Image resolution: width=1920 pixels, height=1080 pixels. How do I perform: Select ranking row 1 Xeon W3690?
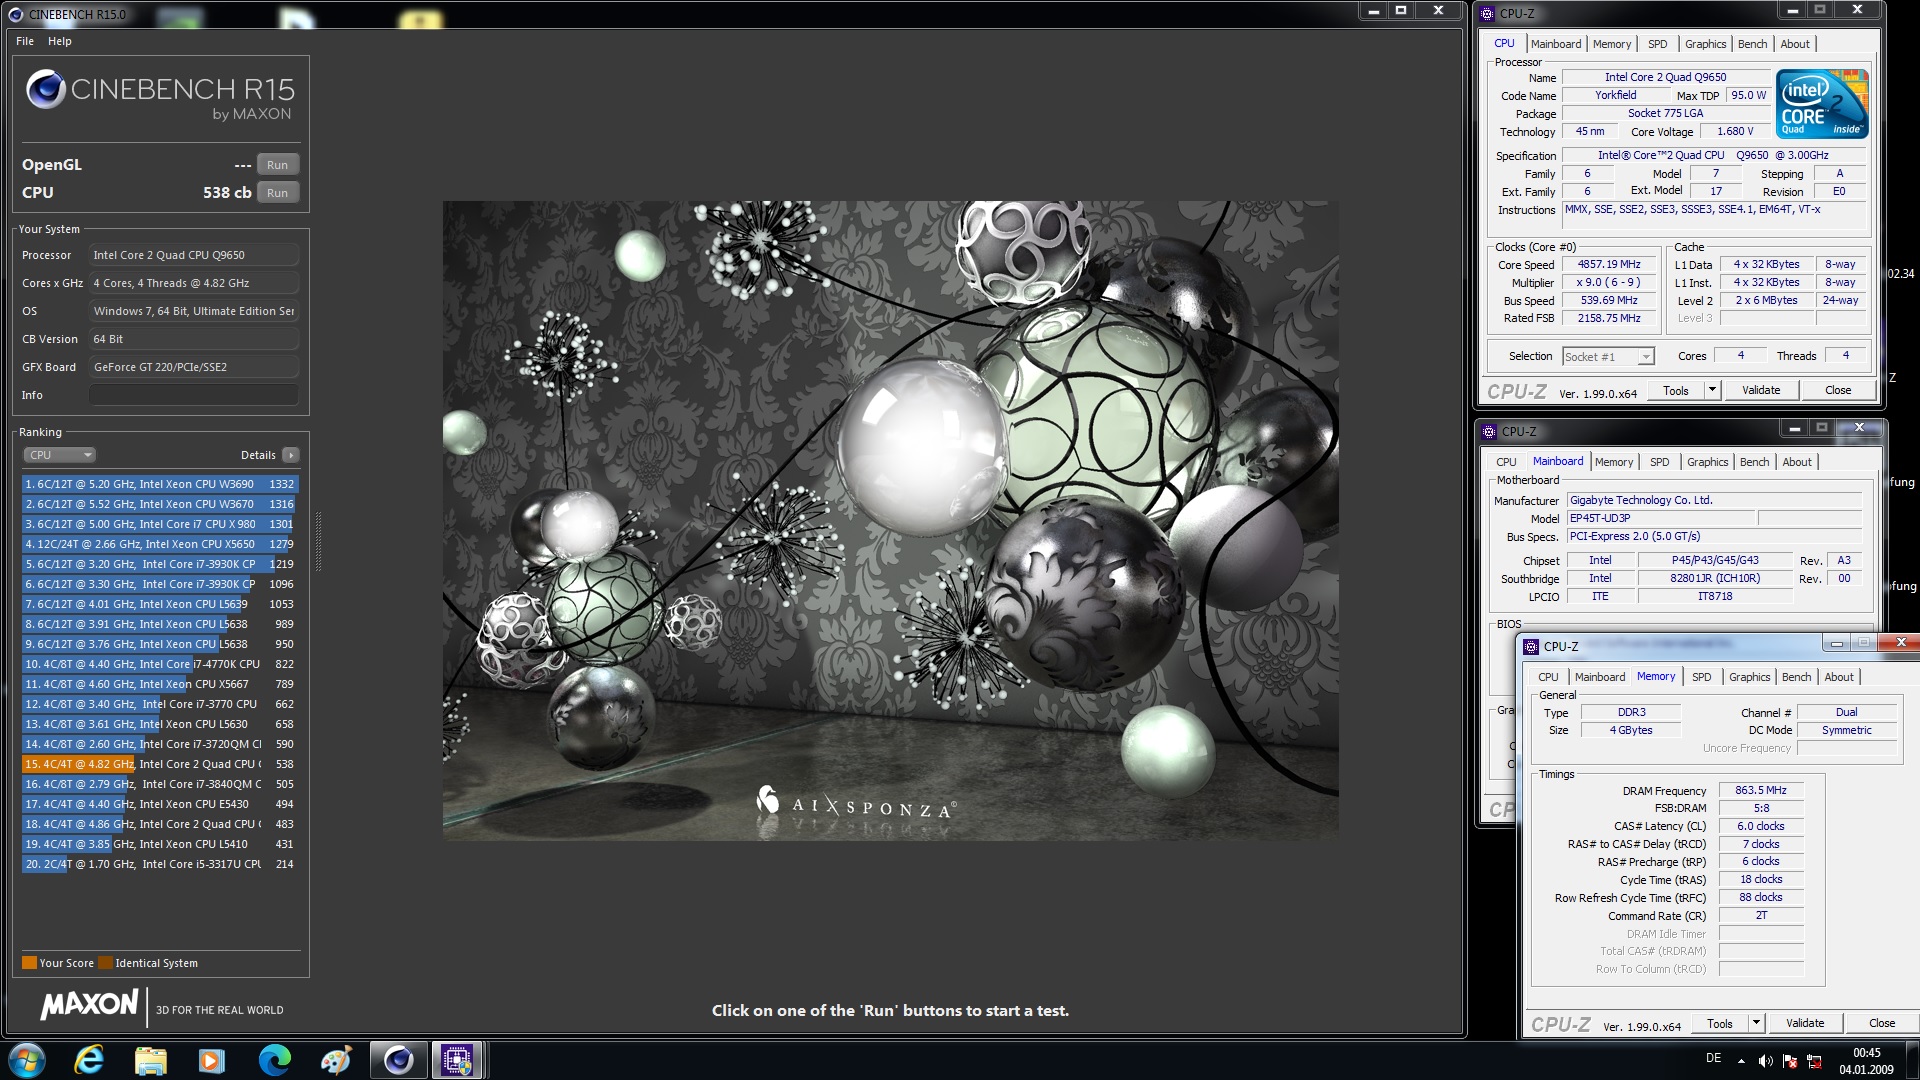160,484
